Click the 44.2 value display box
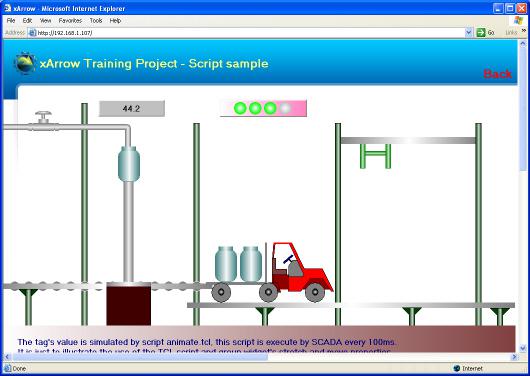The height and width of the screenshot is (376, 530). pos(132,109)
